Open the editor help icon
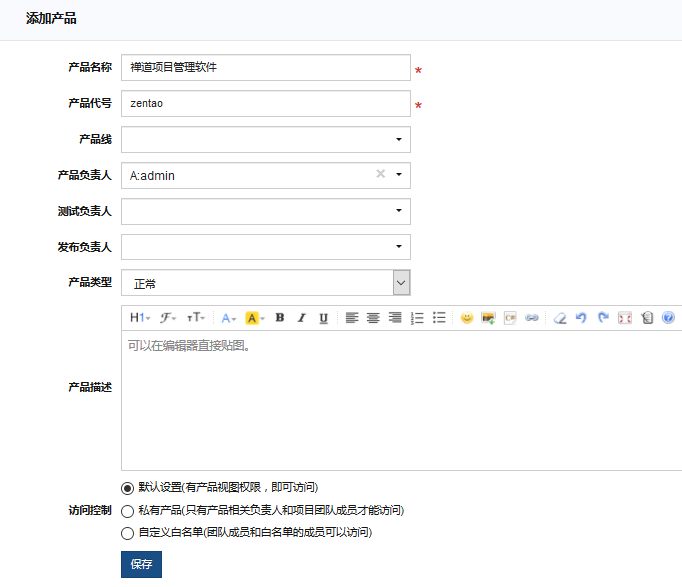 668,318
